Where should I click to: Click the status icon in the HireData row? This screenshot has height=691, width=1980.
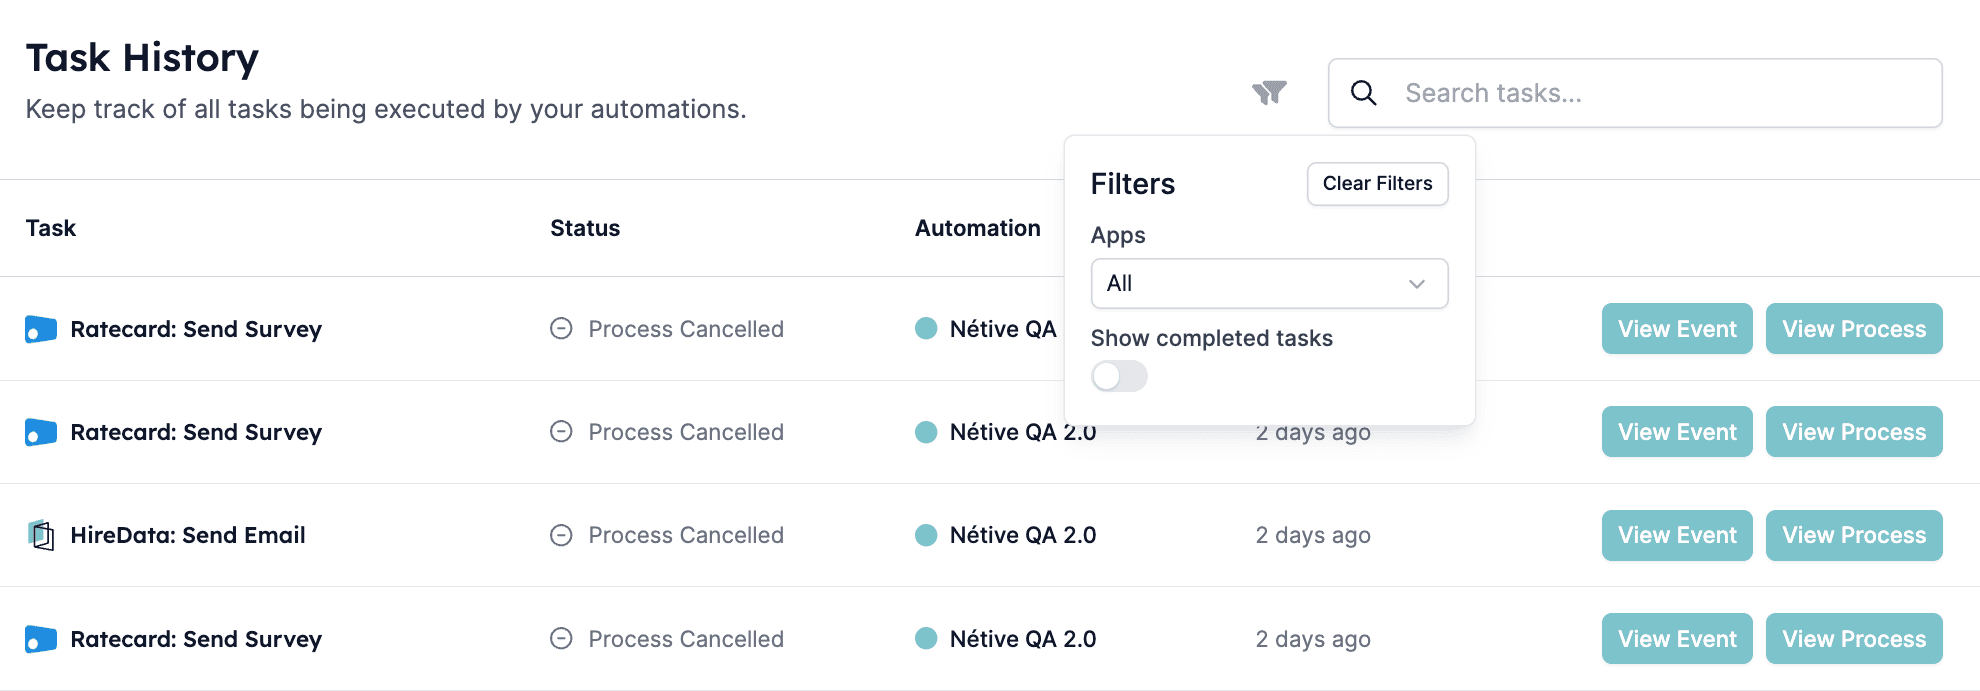click(561, 535)
